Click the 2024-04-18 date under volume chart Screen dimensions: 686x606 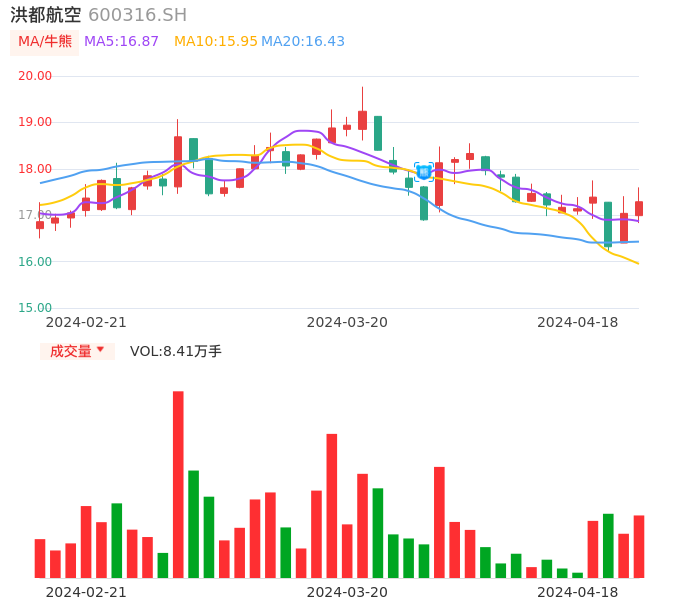577,592
